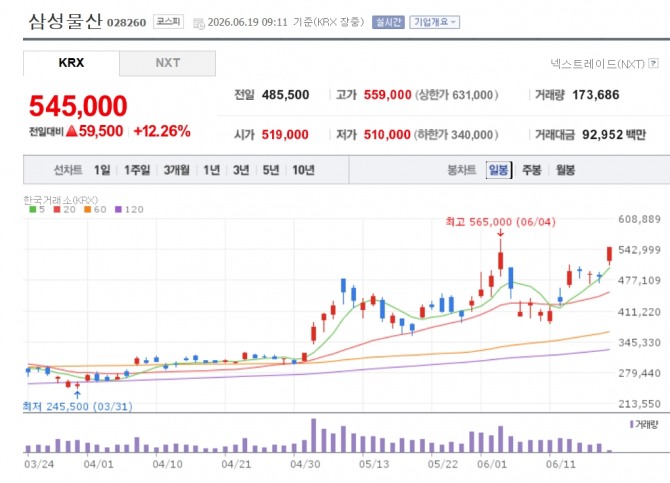Click the current price 545,000
Viewport: 670px width, 483px height.
[78, 106]
